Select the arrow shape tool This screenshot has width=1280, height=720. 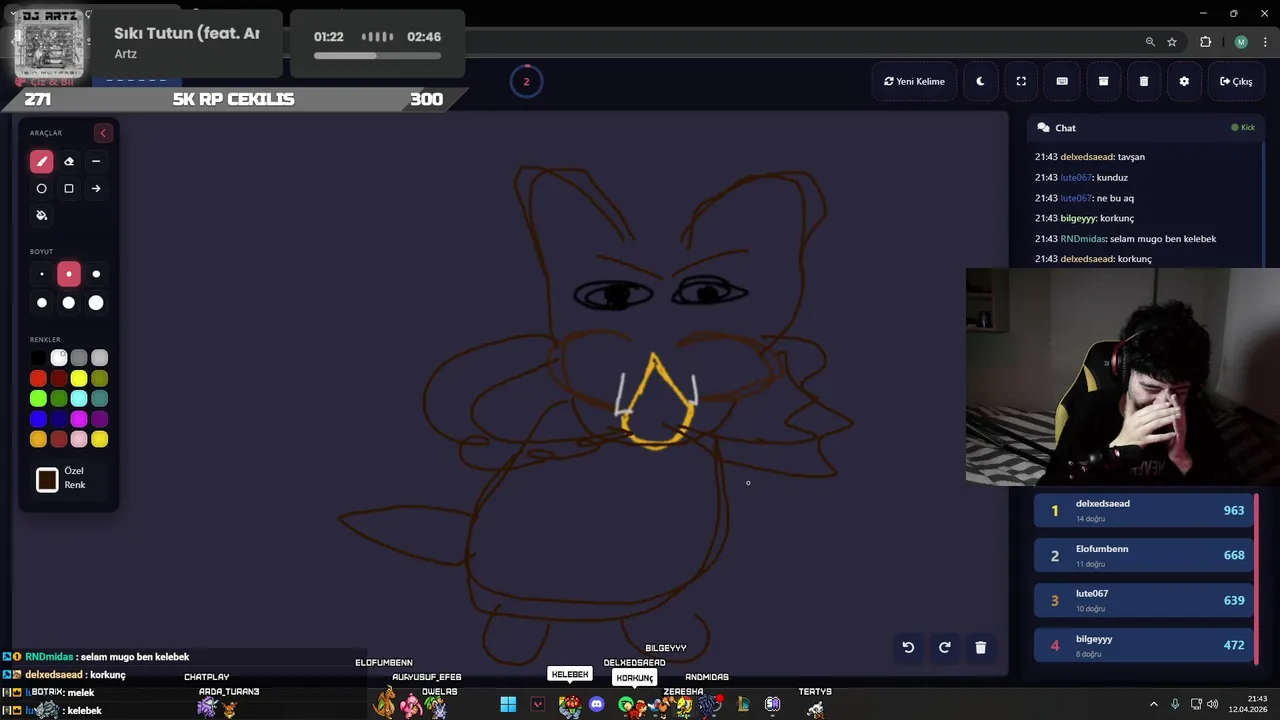(96, 188)
